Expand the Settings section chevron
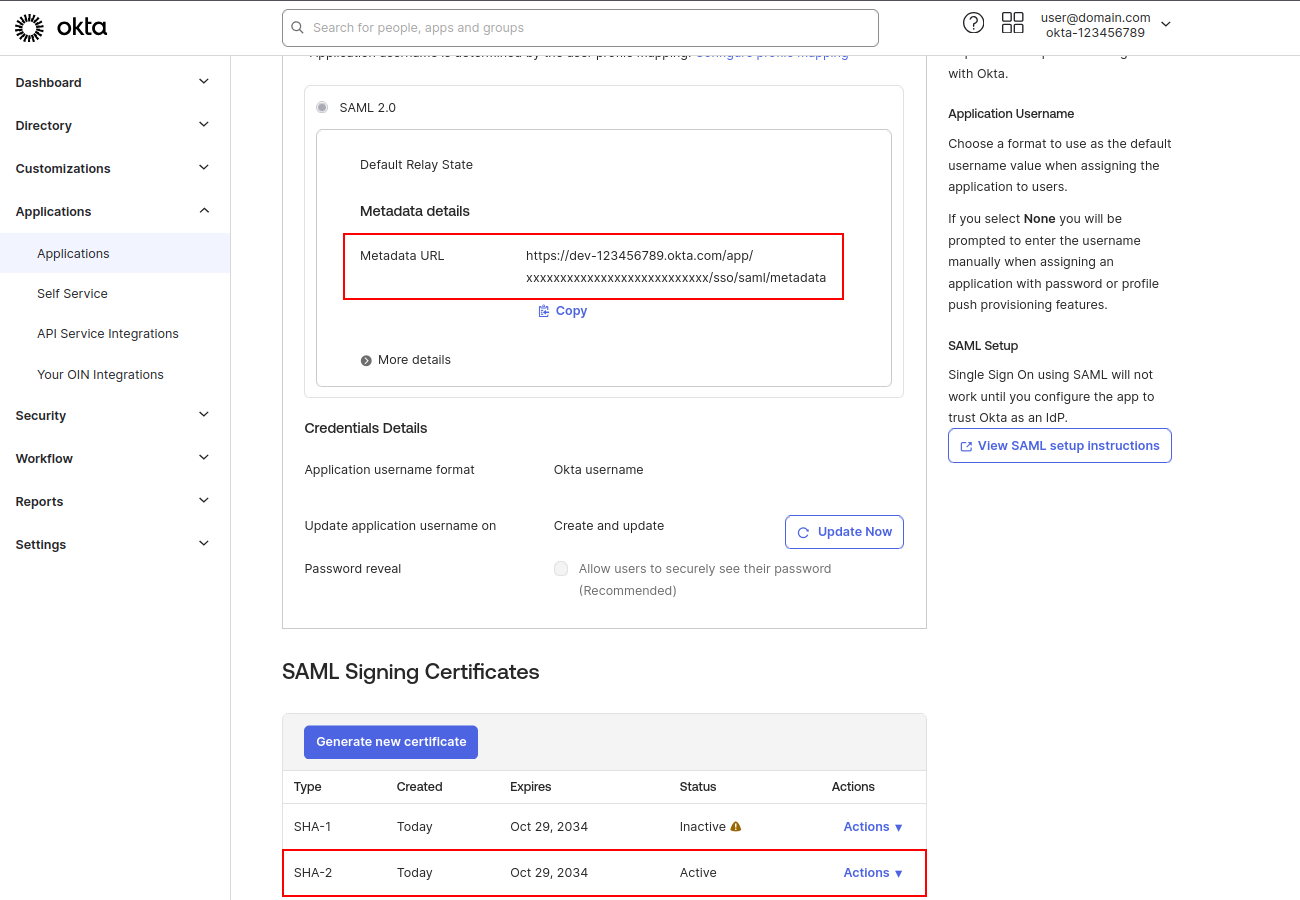 [x=204, y=544]
